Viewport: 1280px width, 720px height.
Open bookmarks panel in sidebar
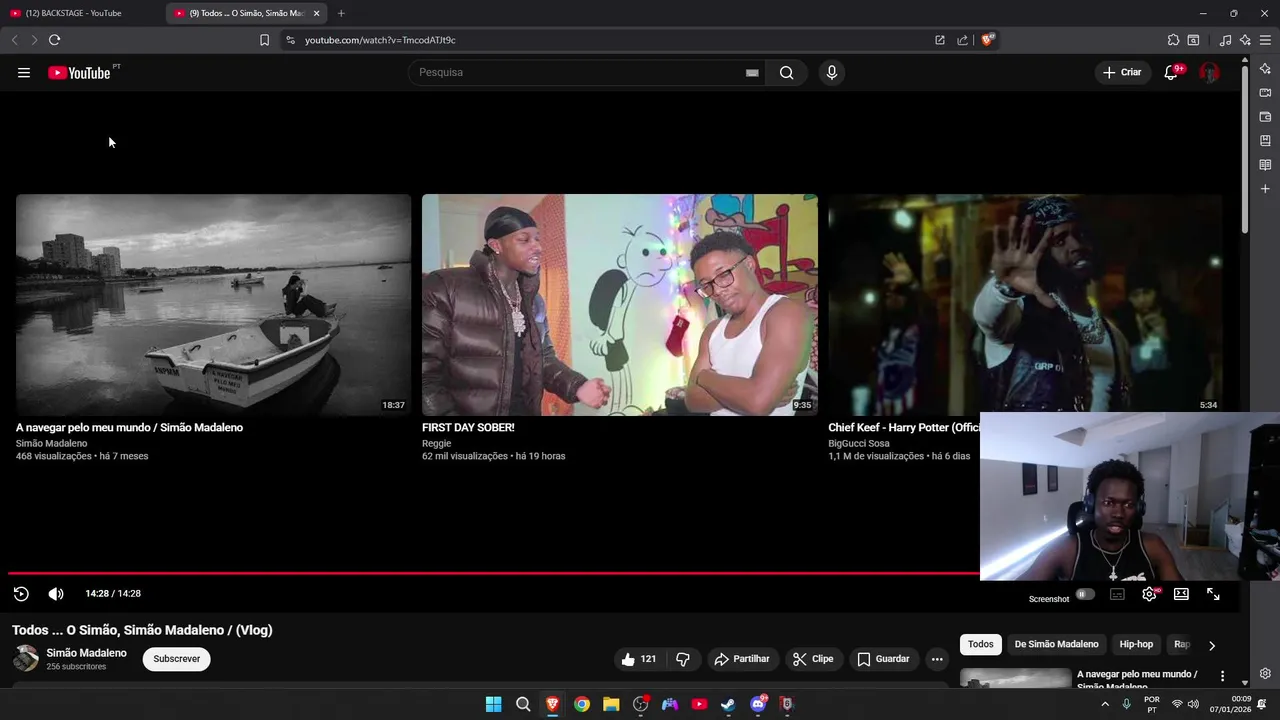1265,141
